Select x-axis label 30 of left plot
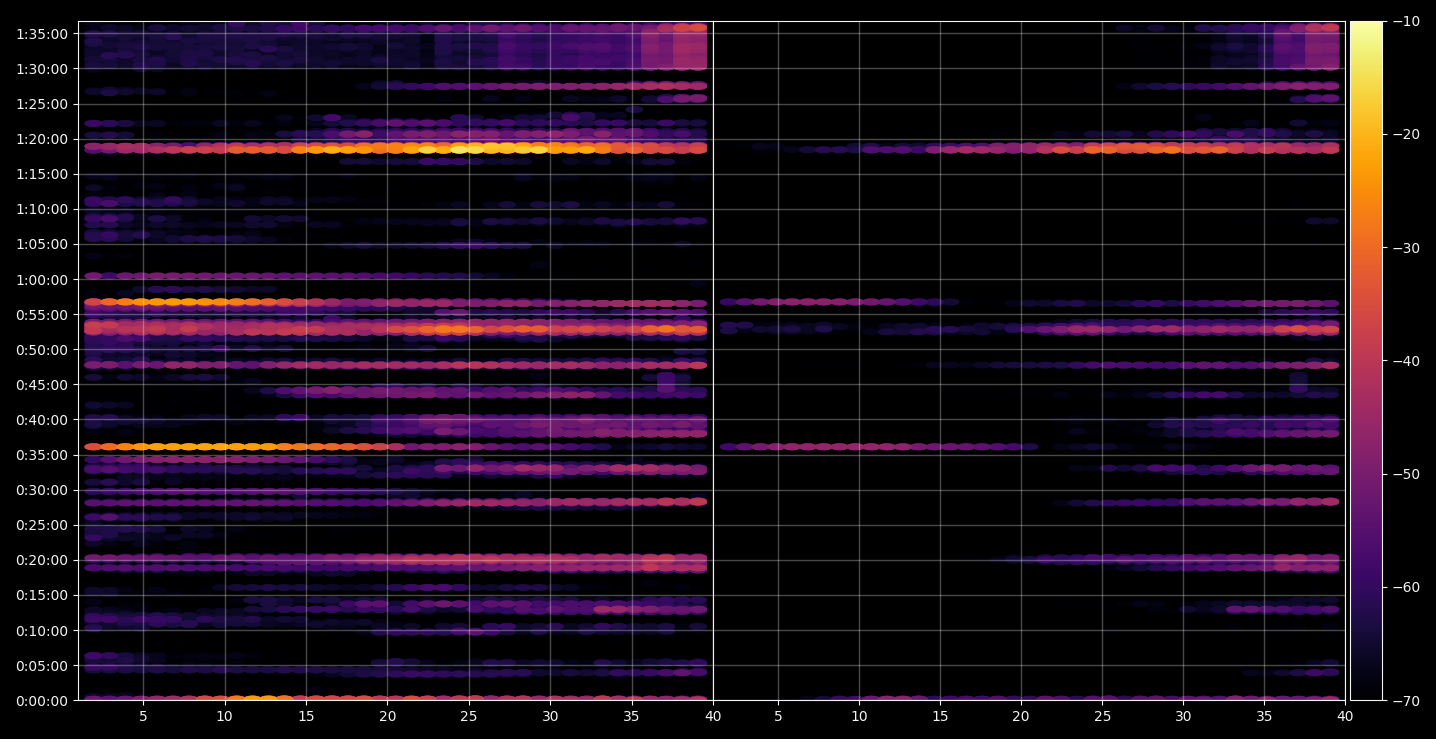The image size is (1436, 739). point(550,717)
